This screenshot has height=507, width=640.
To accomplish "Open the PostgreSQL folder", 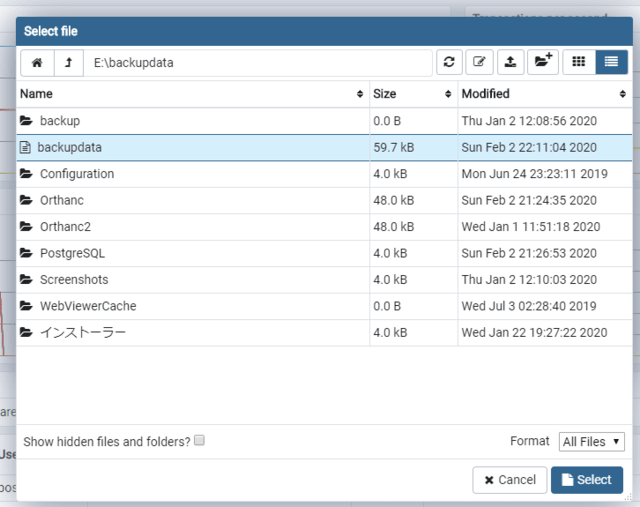I will (x=75, y=253).
